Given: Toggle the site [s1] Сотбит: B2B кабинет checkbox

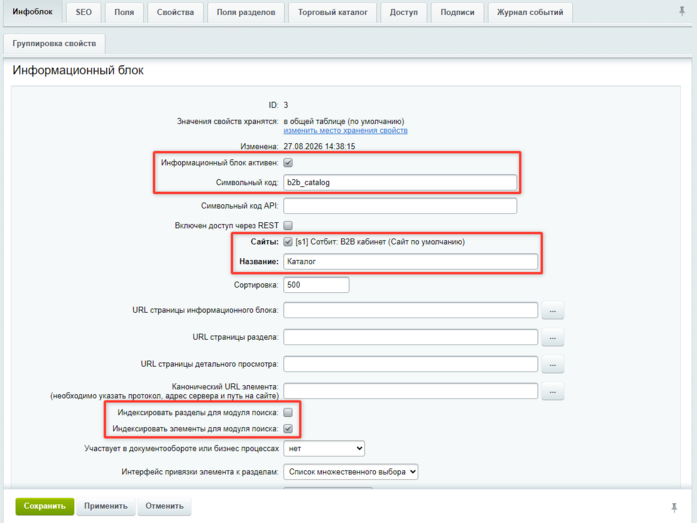Looking at the screenshot, I should point(288,242).
